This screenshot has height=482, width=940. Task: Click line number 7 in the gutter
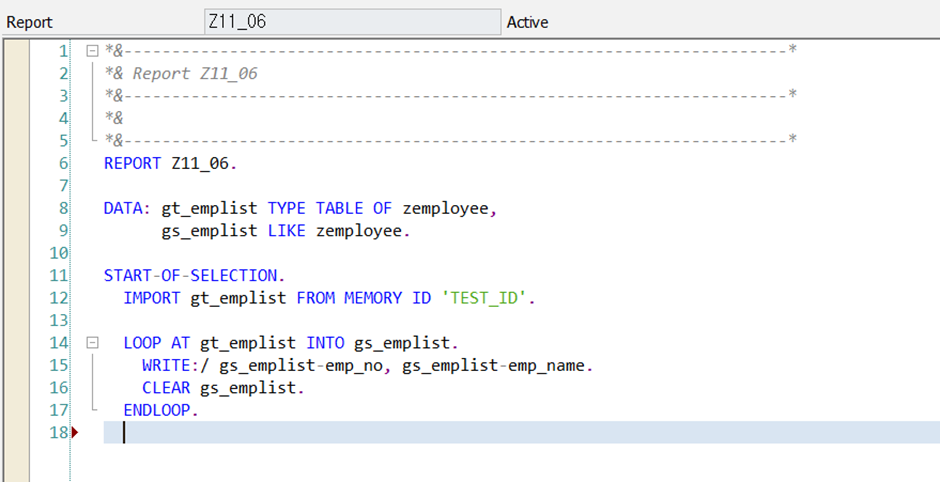(x=64, y=186)
